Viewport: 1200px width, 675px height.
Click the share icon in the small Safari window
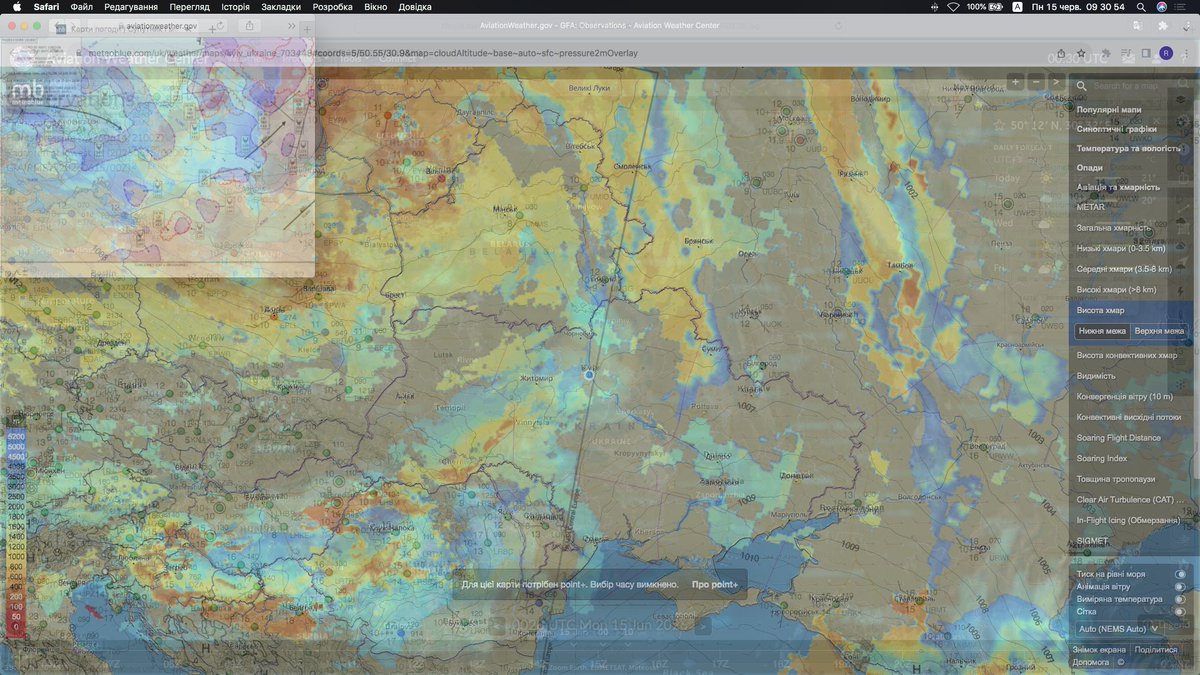(250, 26)
